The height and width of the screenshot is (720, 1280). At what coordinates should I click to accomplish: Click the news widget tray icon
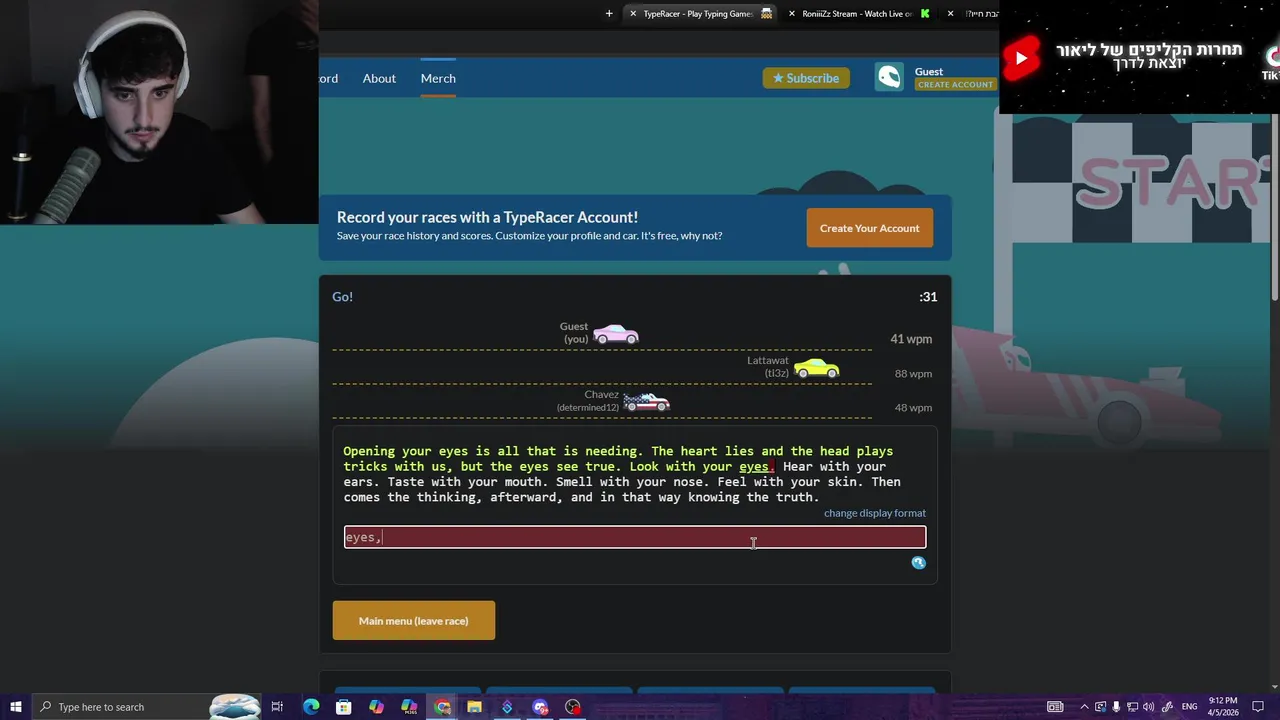tap(1055, 707)
